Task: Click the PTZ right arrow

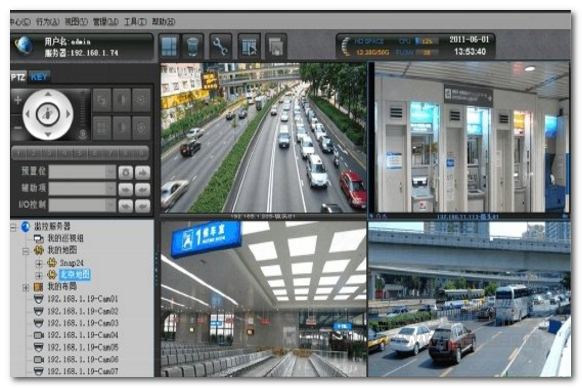Action: click(68, 114)
